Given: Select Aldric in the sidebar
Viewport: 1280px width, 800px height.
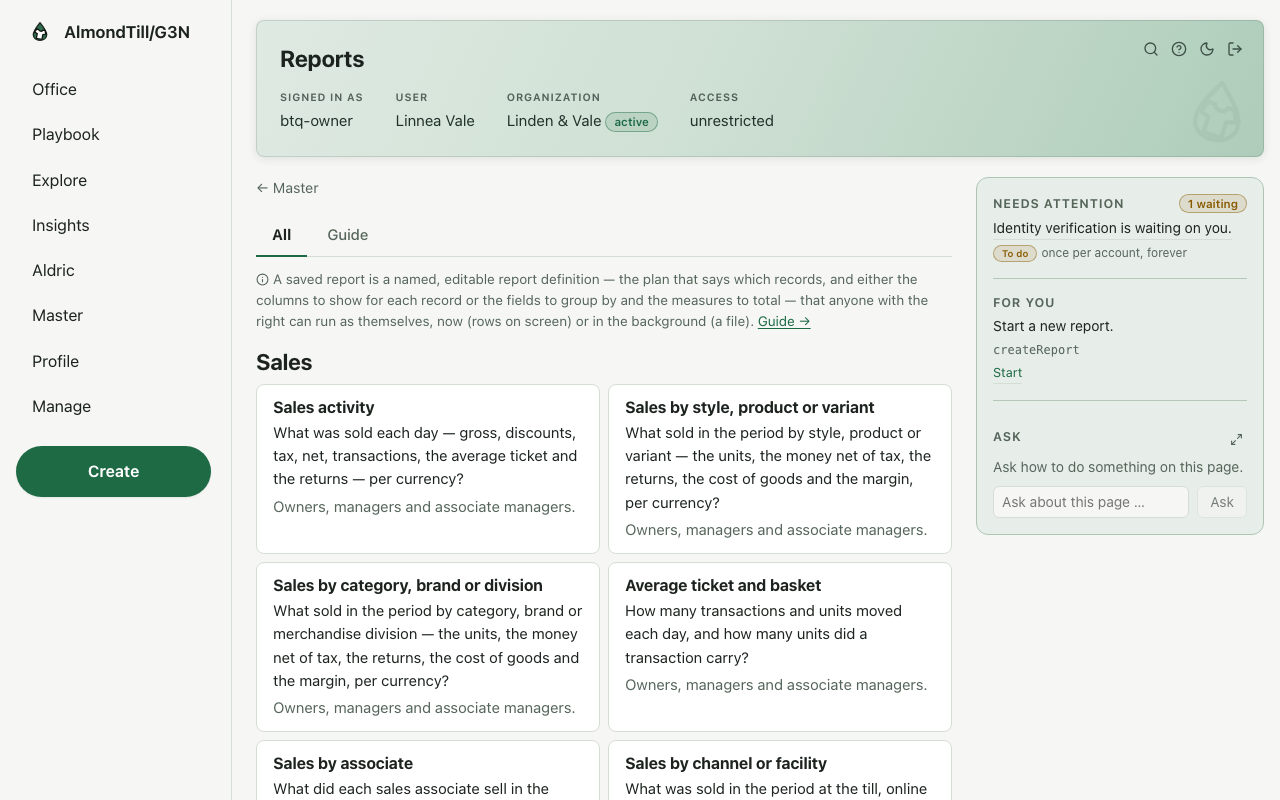Looking at the screenshot, I should click(x=53, y=270).
